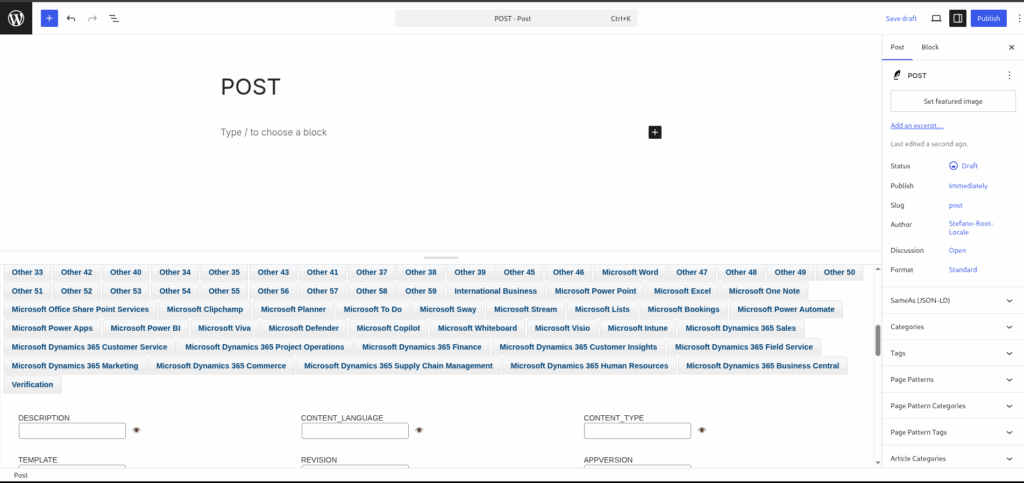Click the feather post icon beside POST

tap(897, 75)
